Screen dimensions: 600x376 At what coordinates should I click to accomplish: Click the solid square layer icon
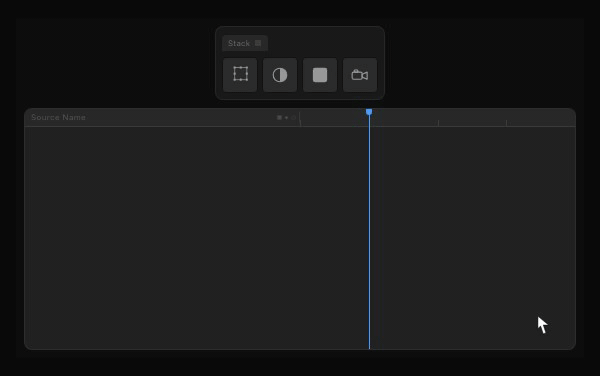(320, 75)
